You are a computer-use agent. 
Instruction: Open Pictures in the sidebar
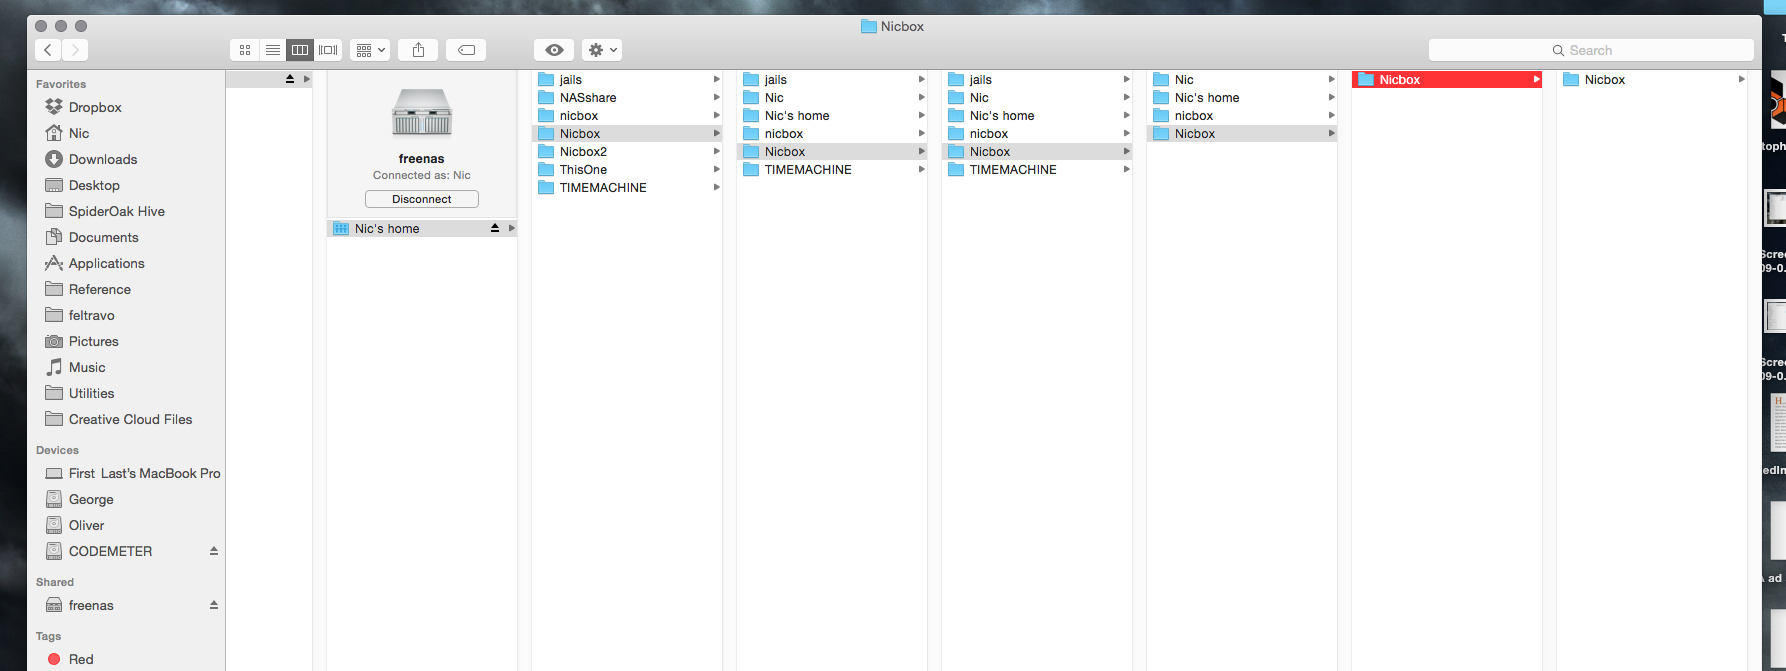93,341
